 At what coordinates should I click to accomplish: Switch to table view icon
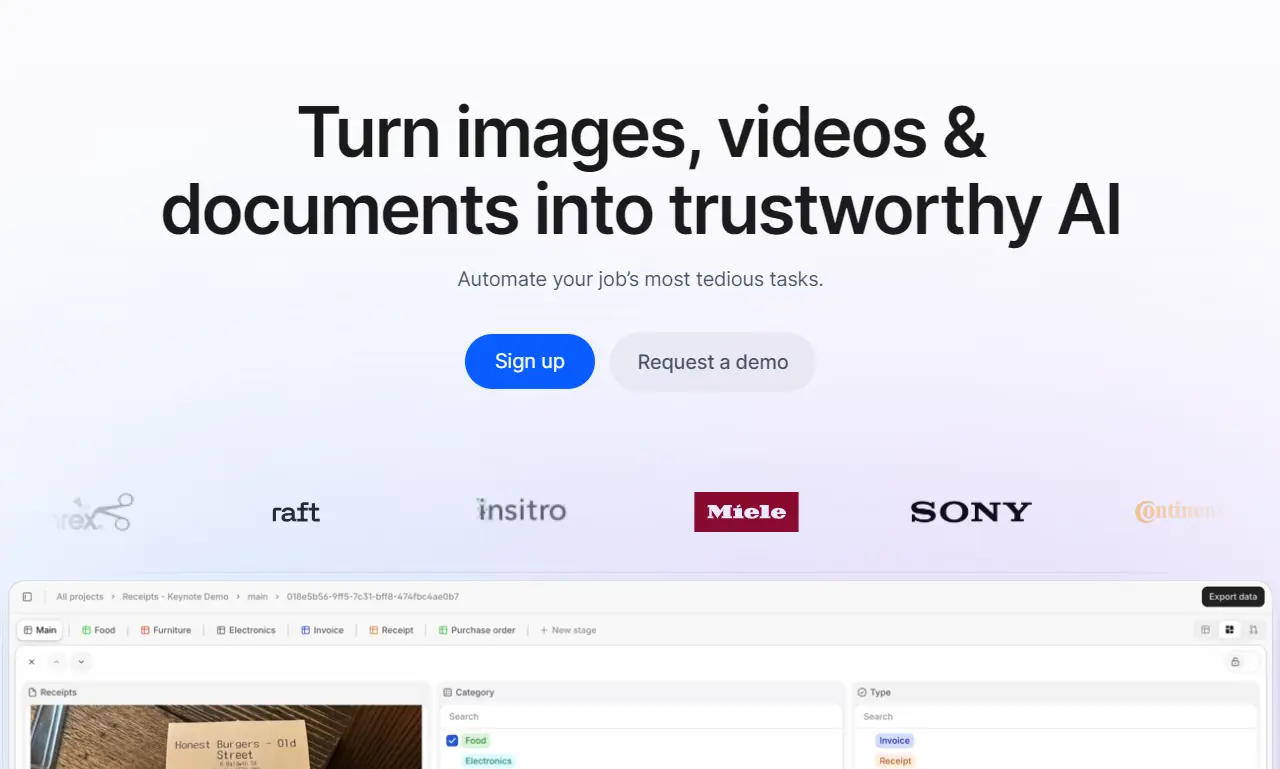tap(1206, 630)
